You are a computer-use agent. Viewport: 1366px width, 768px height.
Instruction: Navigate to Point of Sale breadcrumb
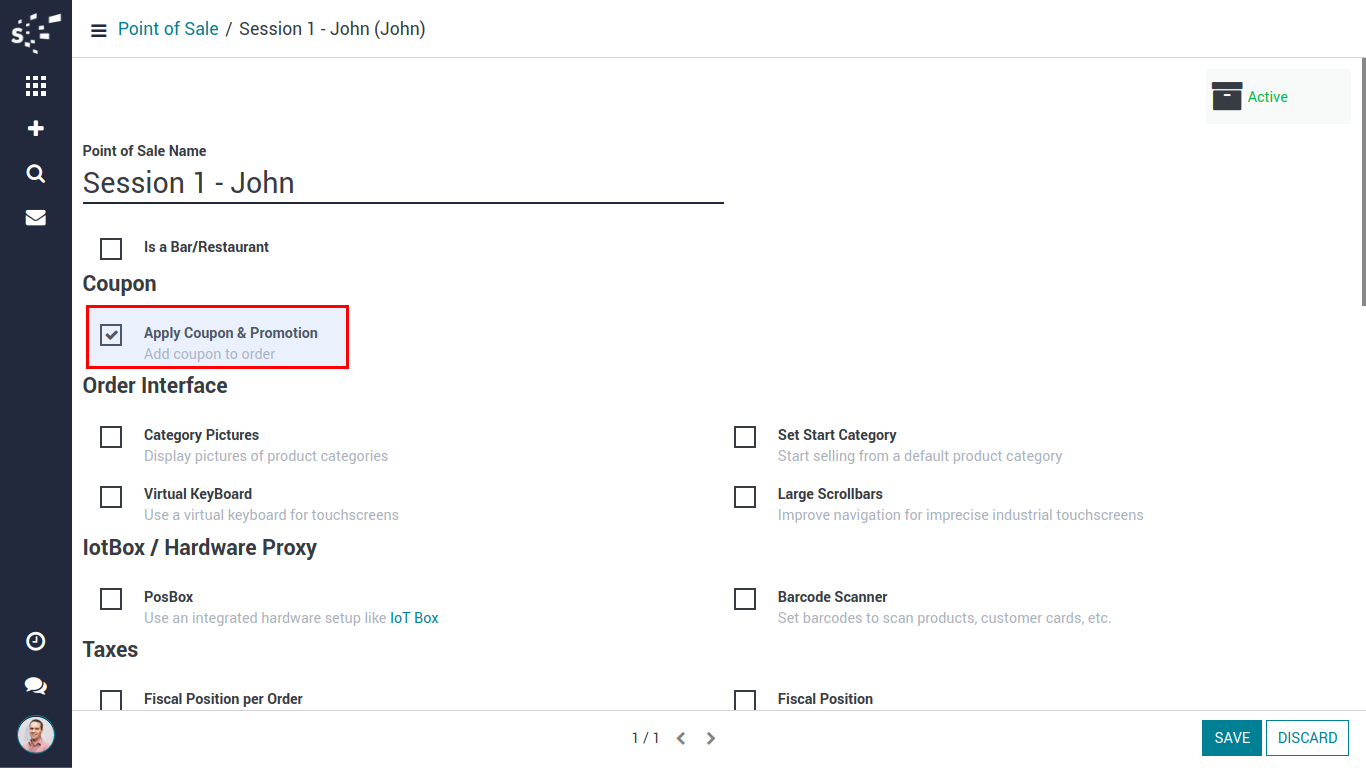[168, 29]
